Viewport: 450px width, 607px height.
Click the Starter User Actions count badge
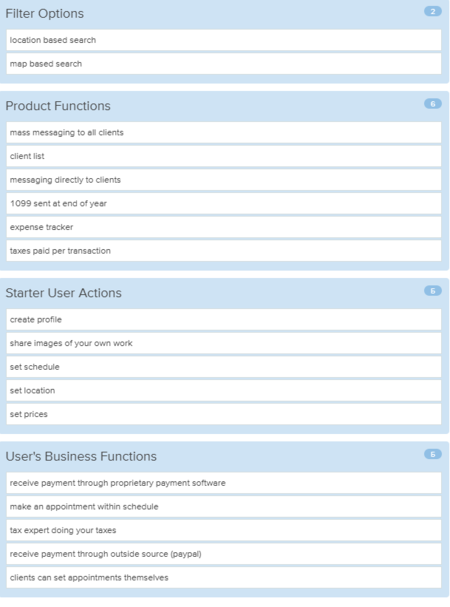click(433, 291)
